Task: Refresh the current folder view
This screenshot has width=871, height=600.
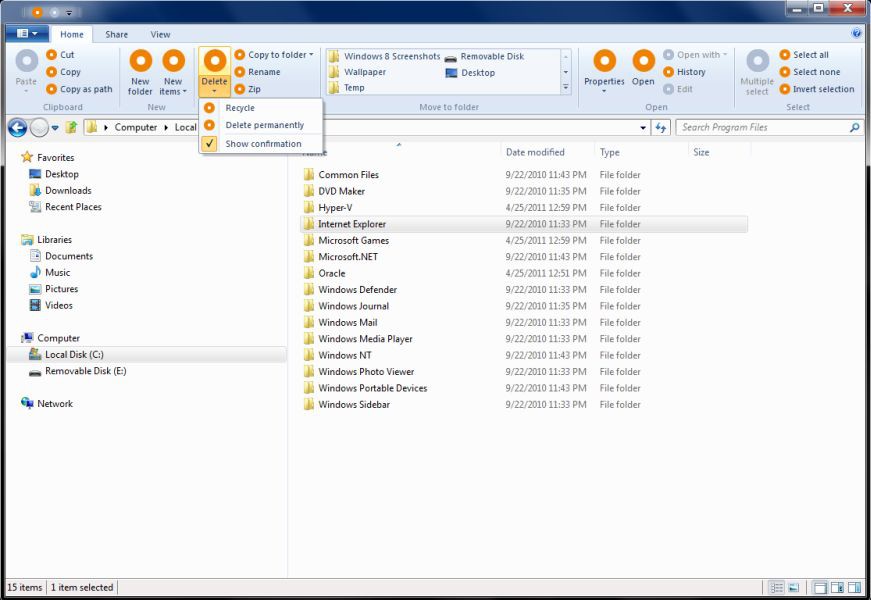Action: (660, 128)
